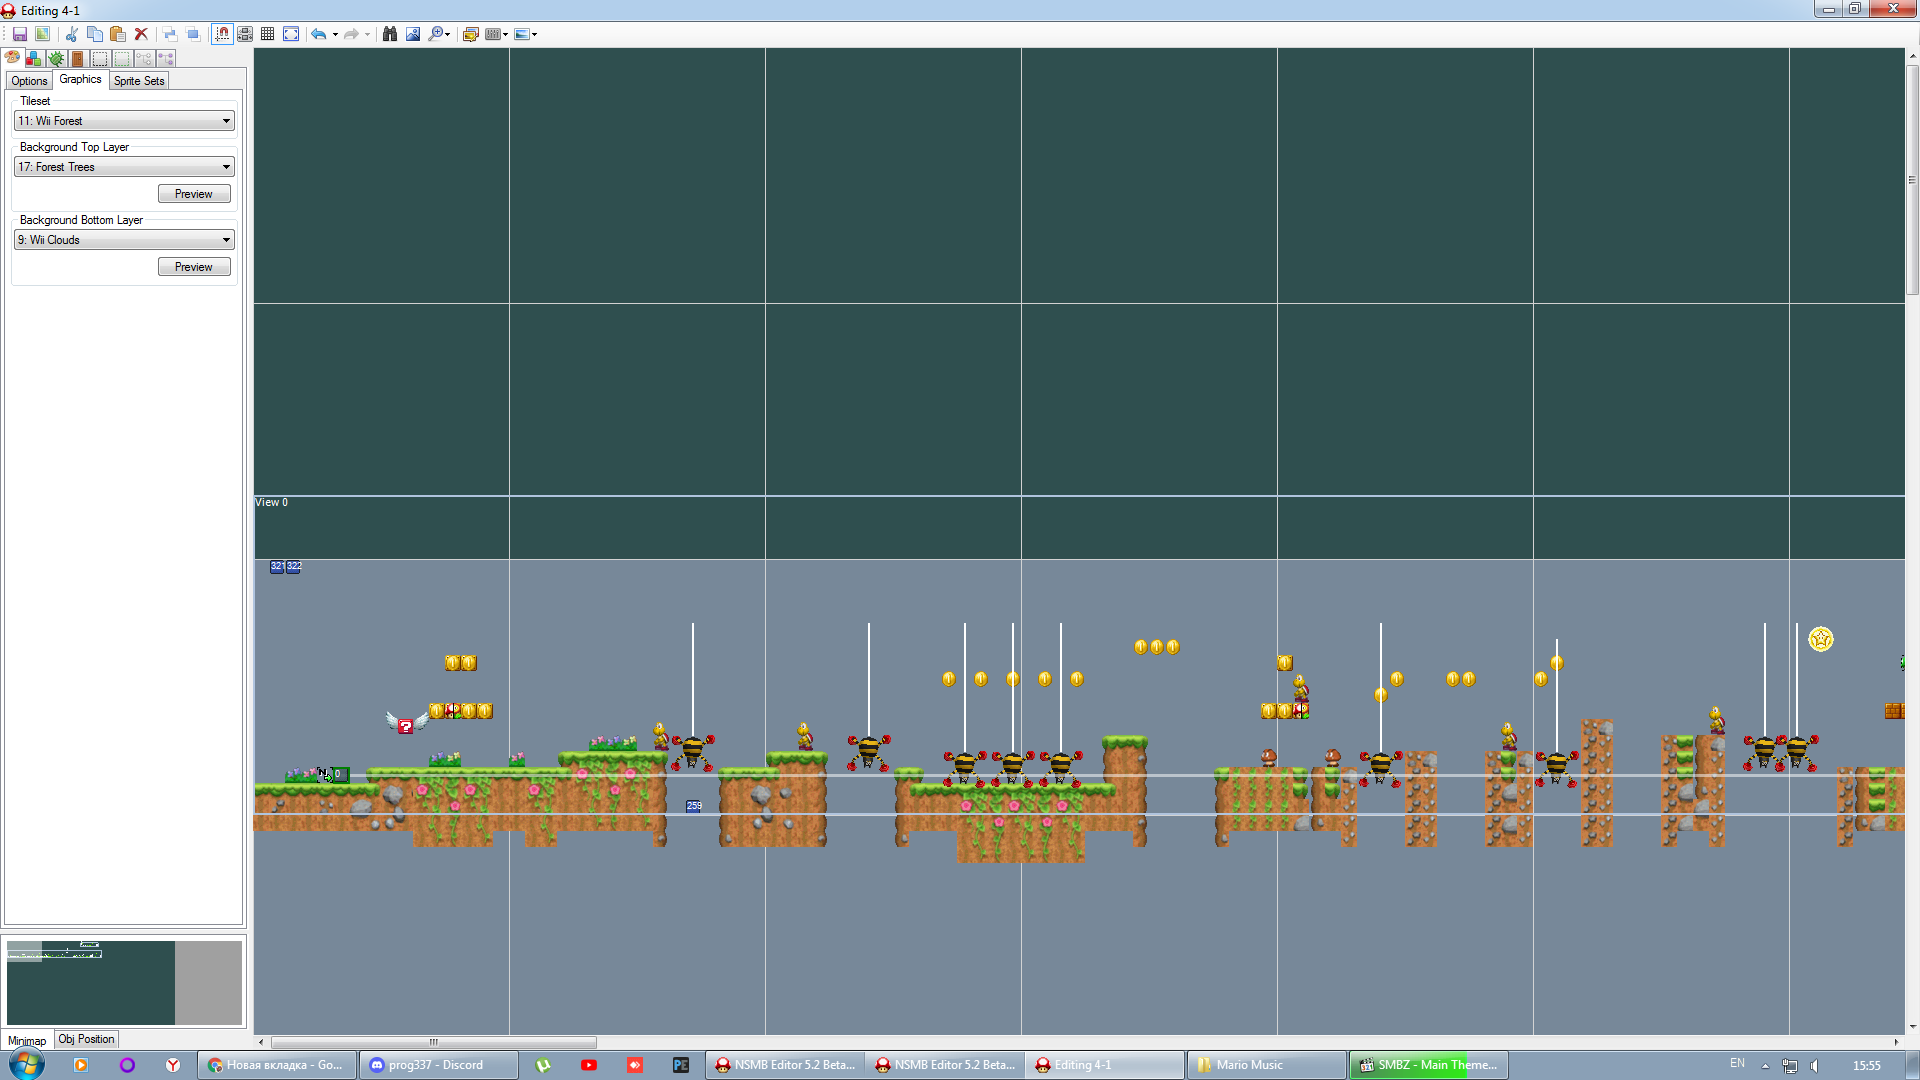Image resolution: width=1920 pixels, height=1080 pixels.
Task: Switch to the Options tab
Action: coord(29,81)
